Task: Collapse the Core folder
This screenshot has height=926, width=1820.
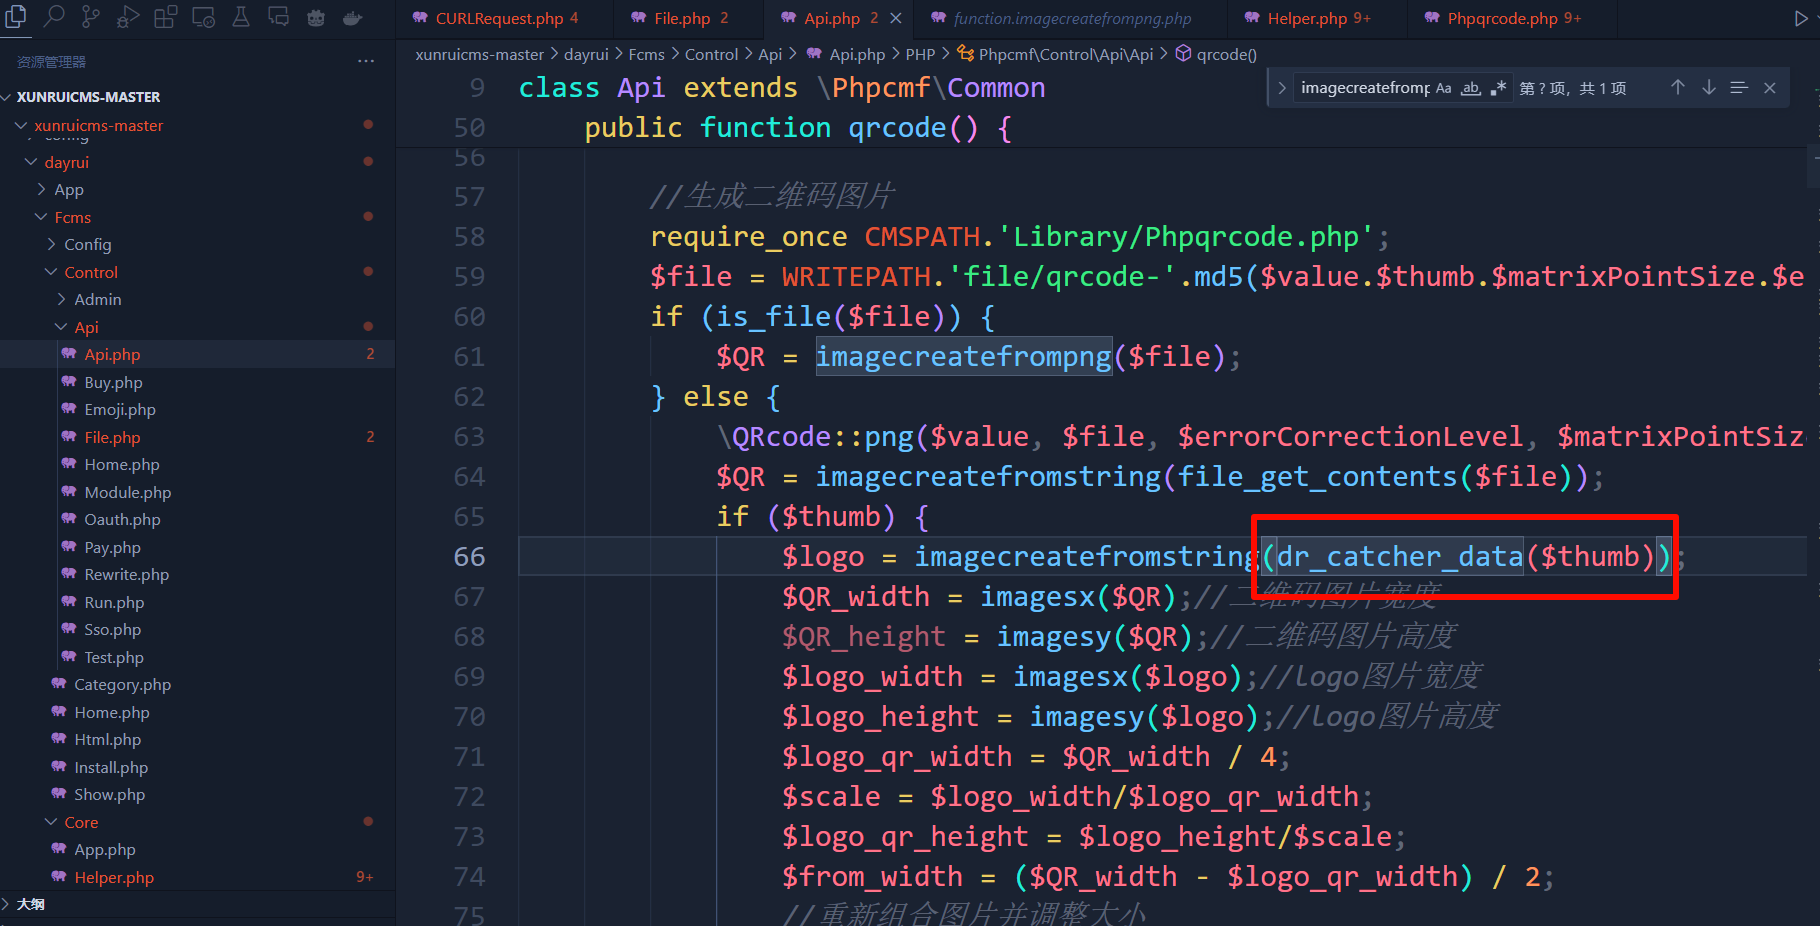Action: (81, 822)
